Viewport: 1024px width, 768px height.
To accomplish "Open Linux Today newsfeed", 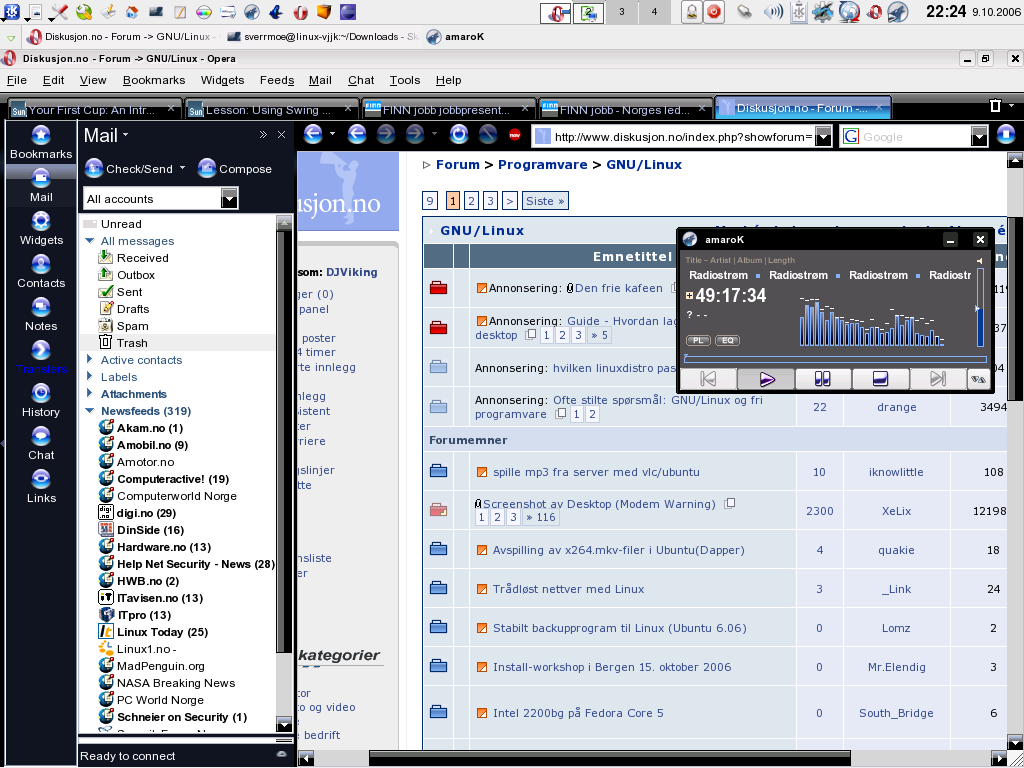I will (x=163, y=632).
